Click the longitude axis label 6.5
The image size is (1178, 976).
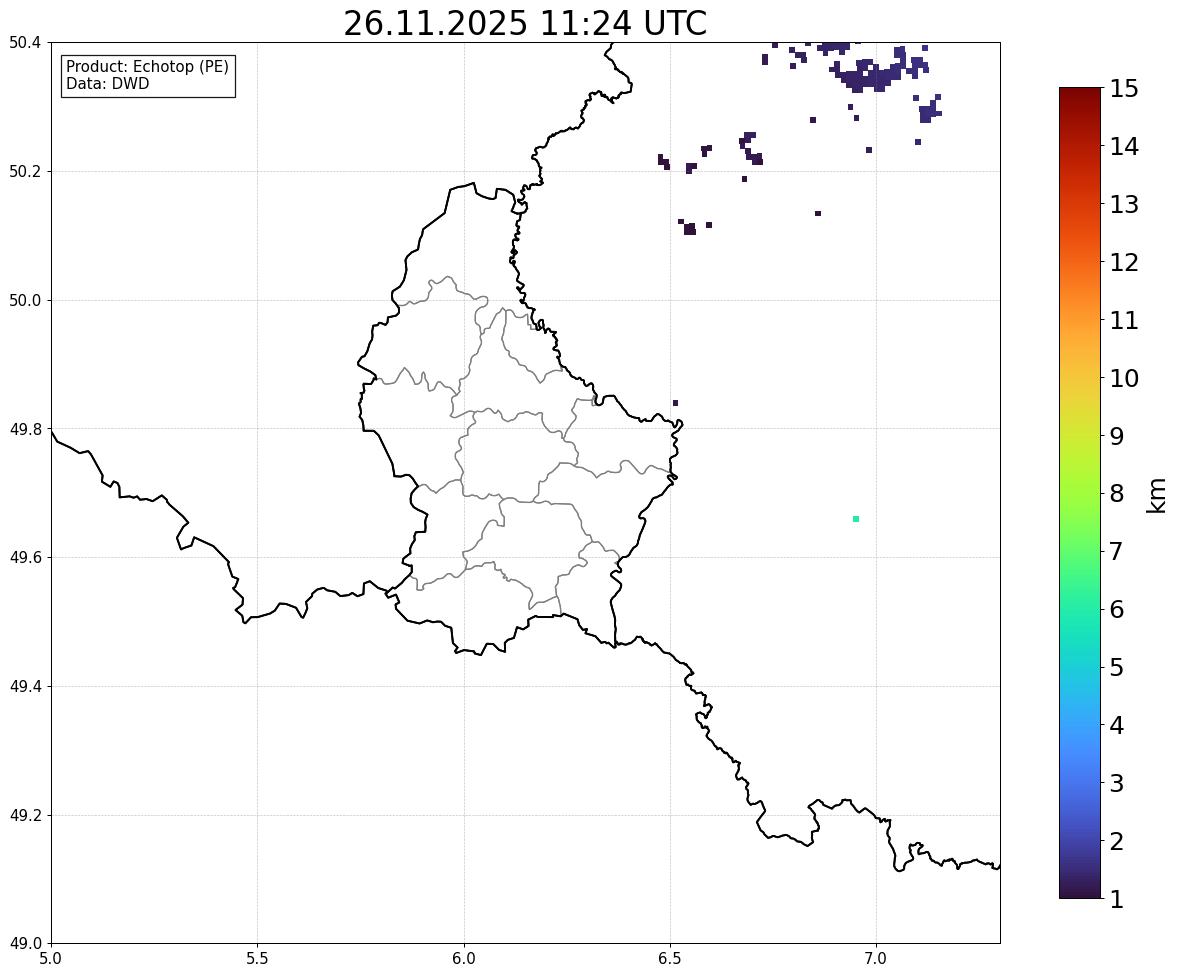tap(670, 959)
